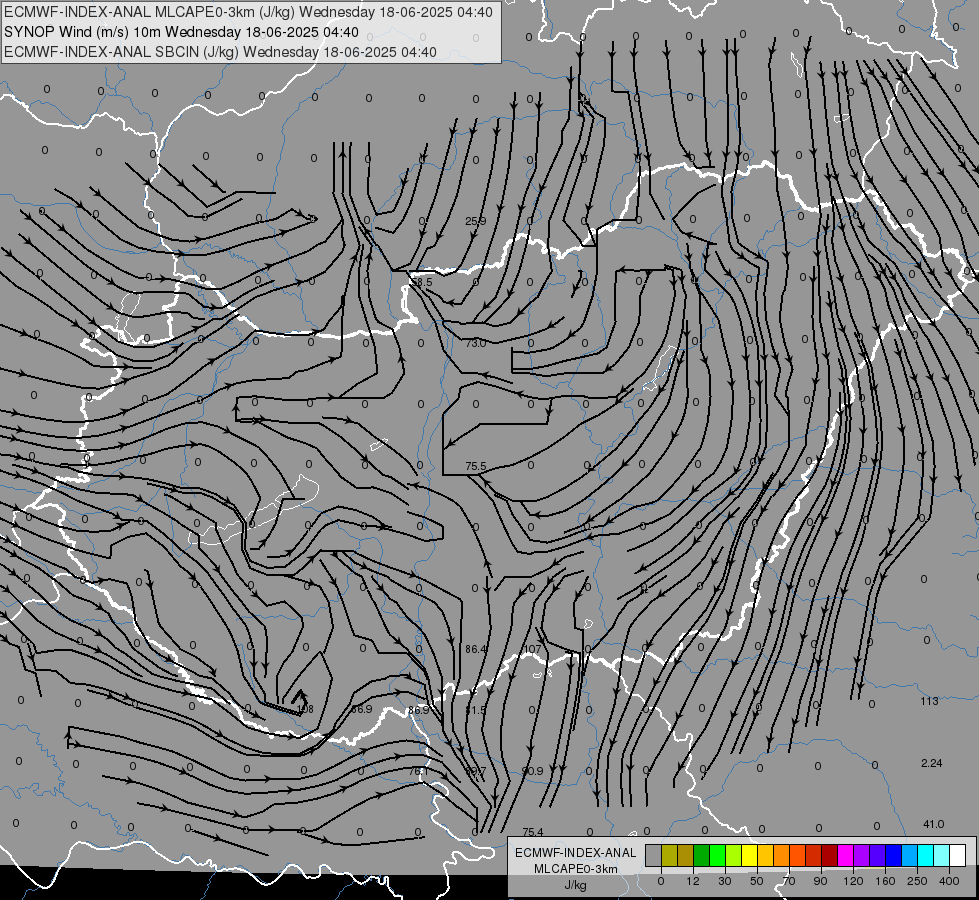Pick the pure yellow legend swatch
The image size is (979, 900).
749,855
